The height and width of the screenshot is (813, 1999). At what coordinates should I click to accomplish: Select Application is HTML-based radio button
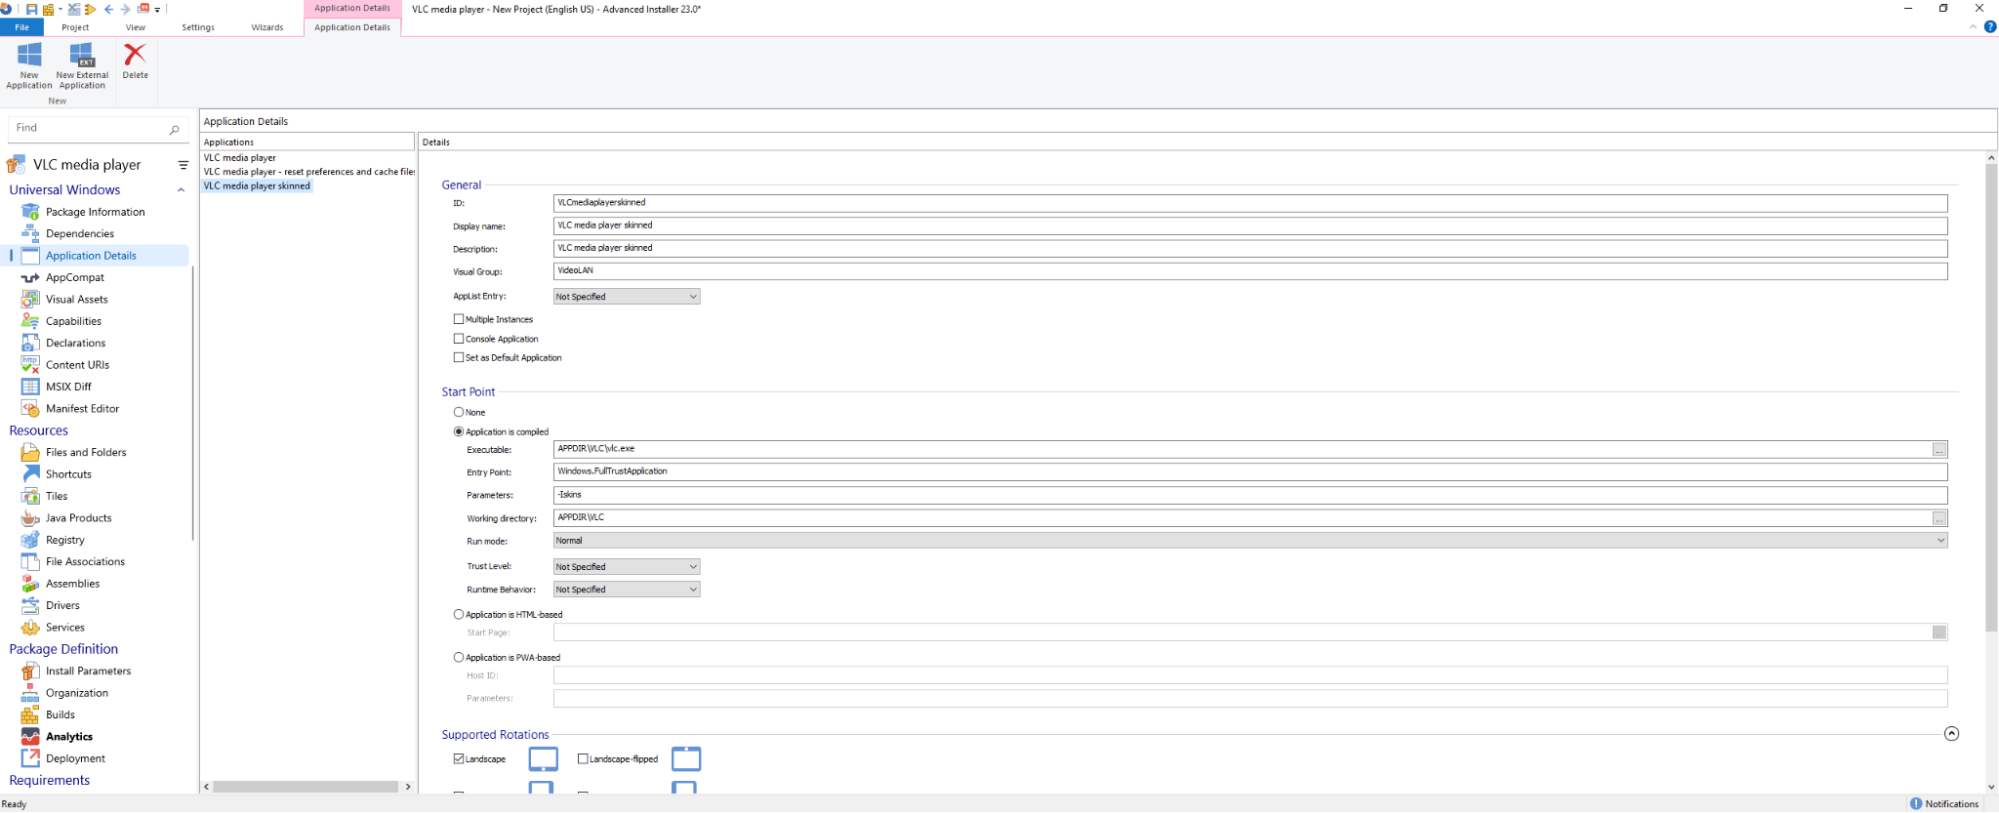459,615
